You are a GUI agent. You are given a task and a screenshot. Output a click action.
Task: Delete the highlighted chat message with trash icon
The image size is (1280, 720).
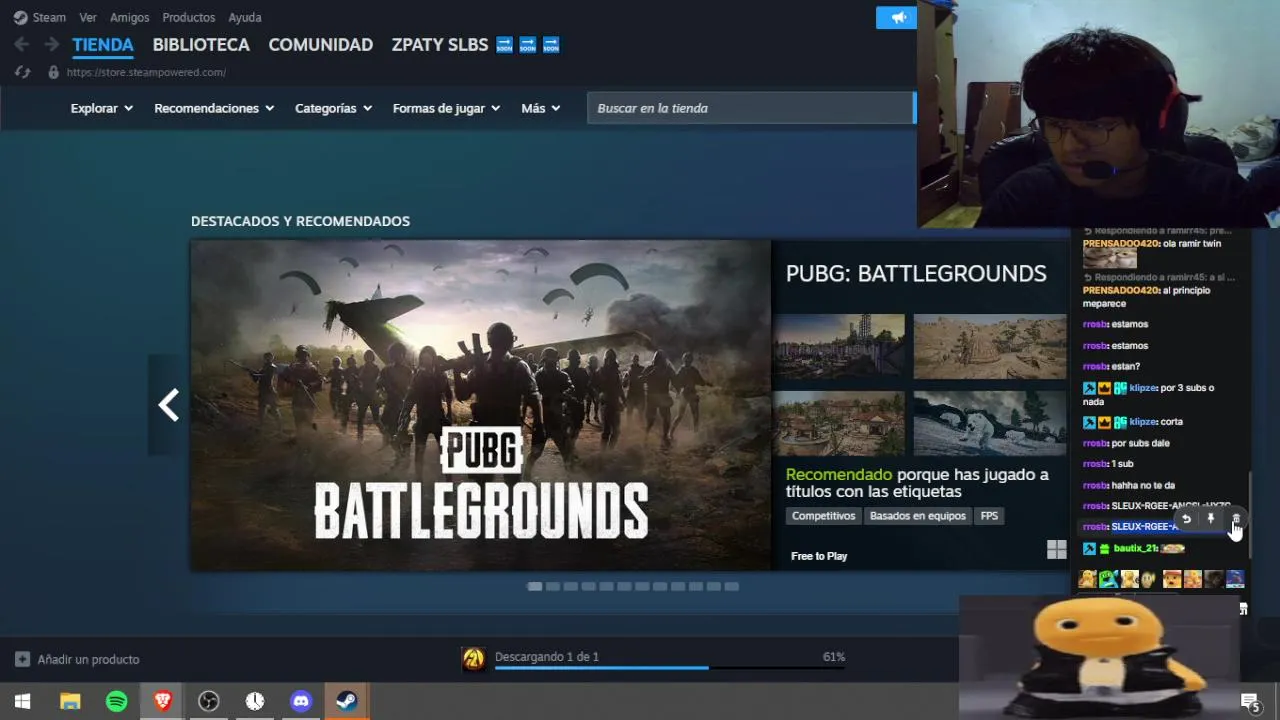point(1236,519)
